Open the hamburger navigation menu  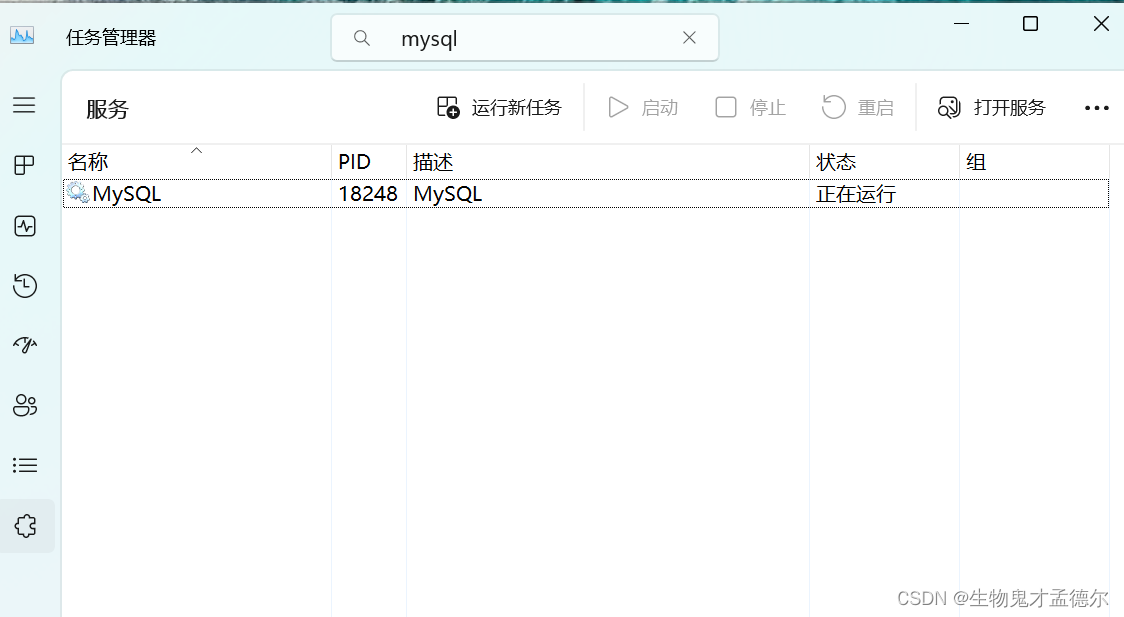click(24, 105)
